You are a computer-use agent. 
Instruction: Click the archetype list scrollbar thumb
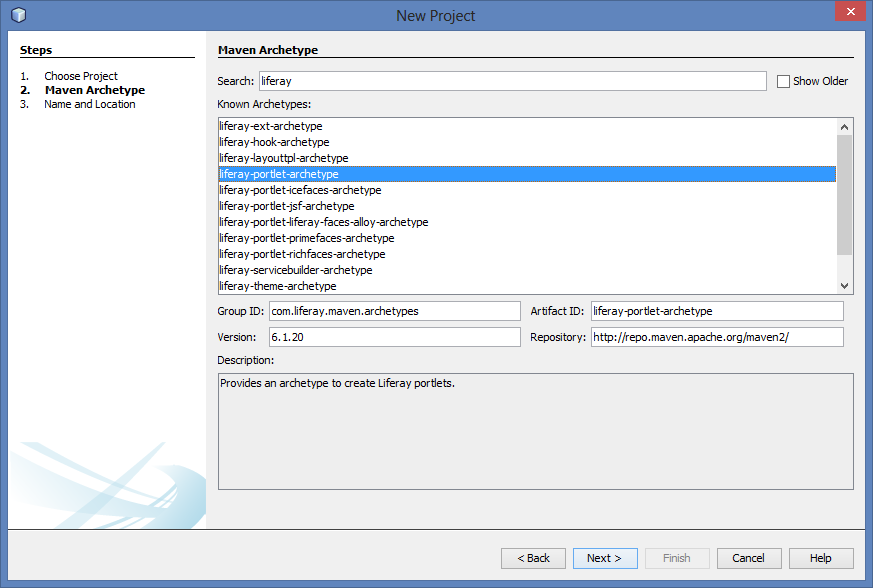click(x=845, y=195)
